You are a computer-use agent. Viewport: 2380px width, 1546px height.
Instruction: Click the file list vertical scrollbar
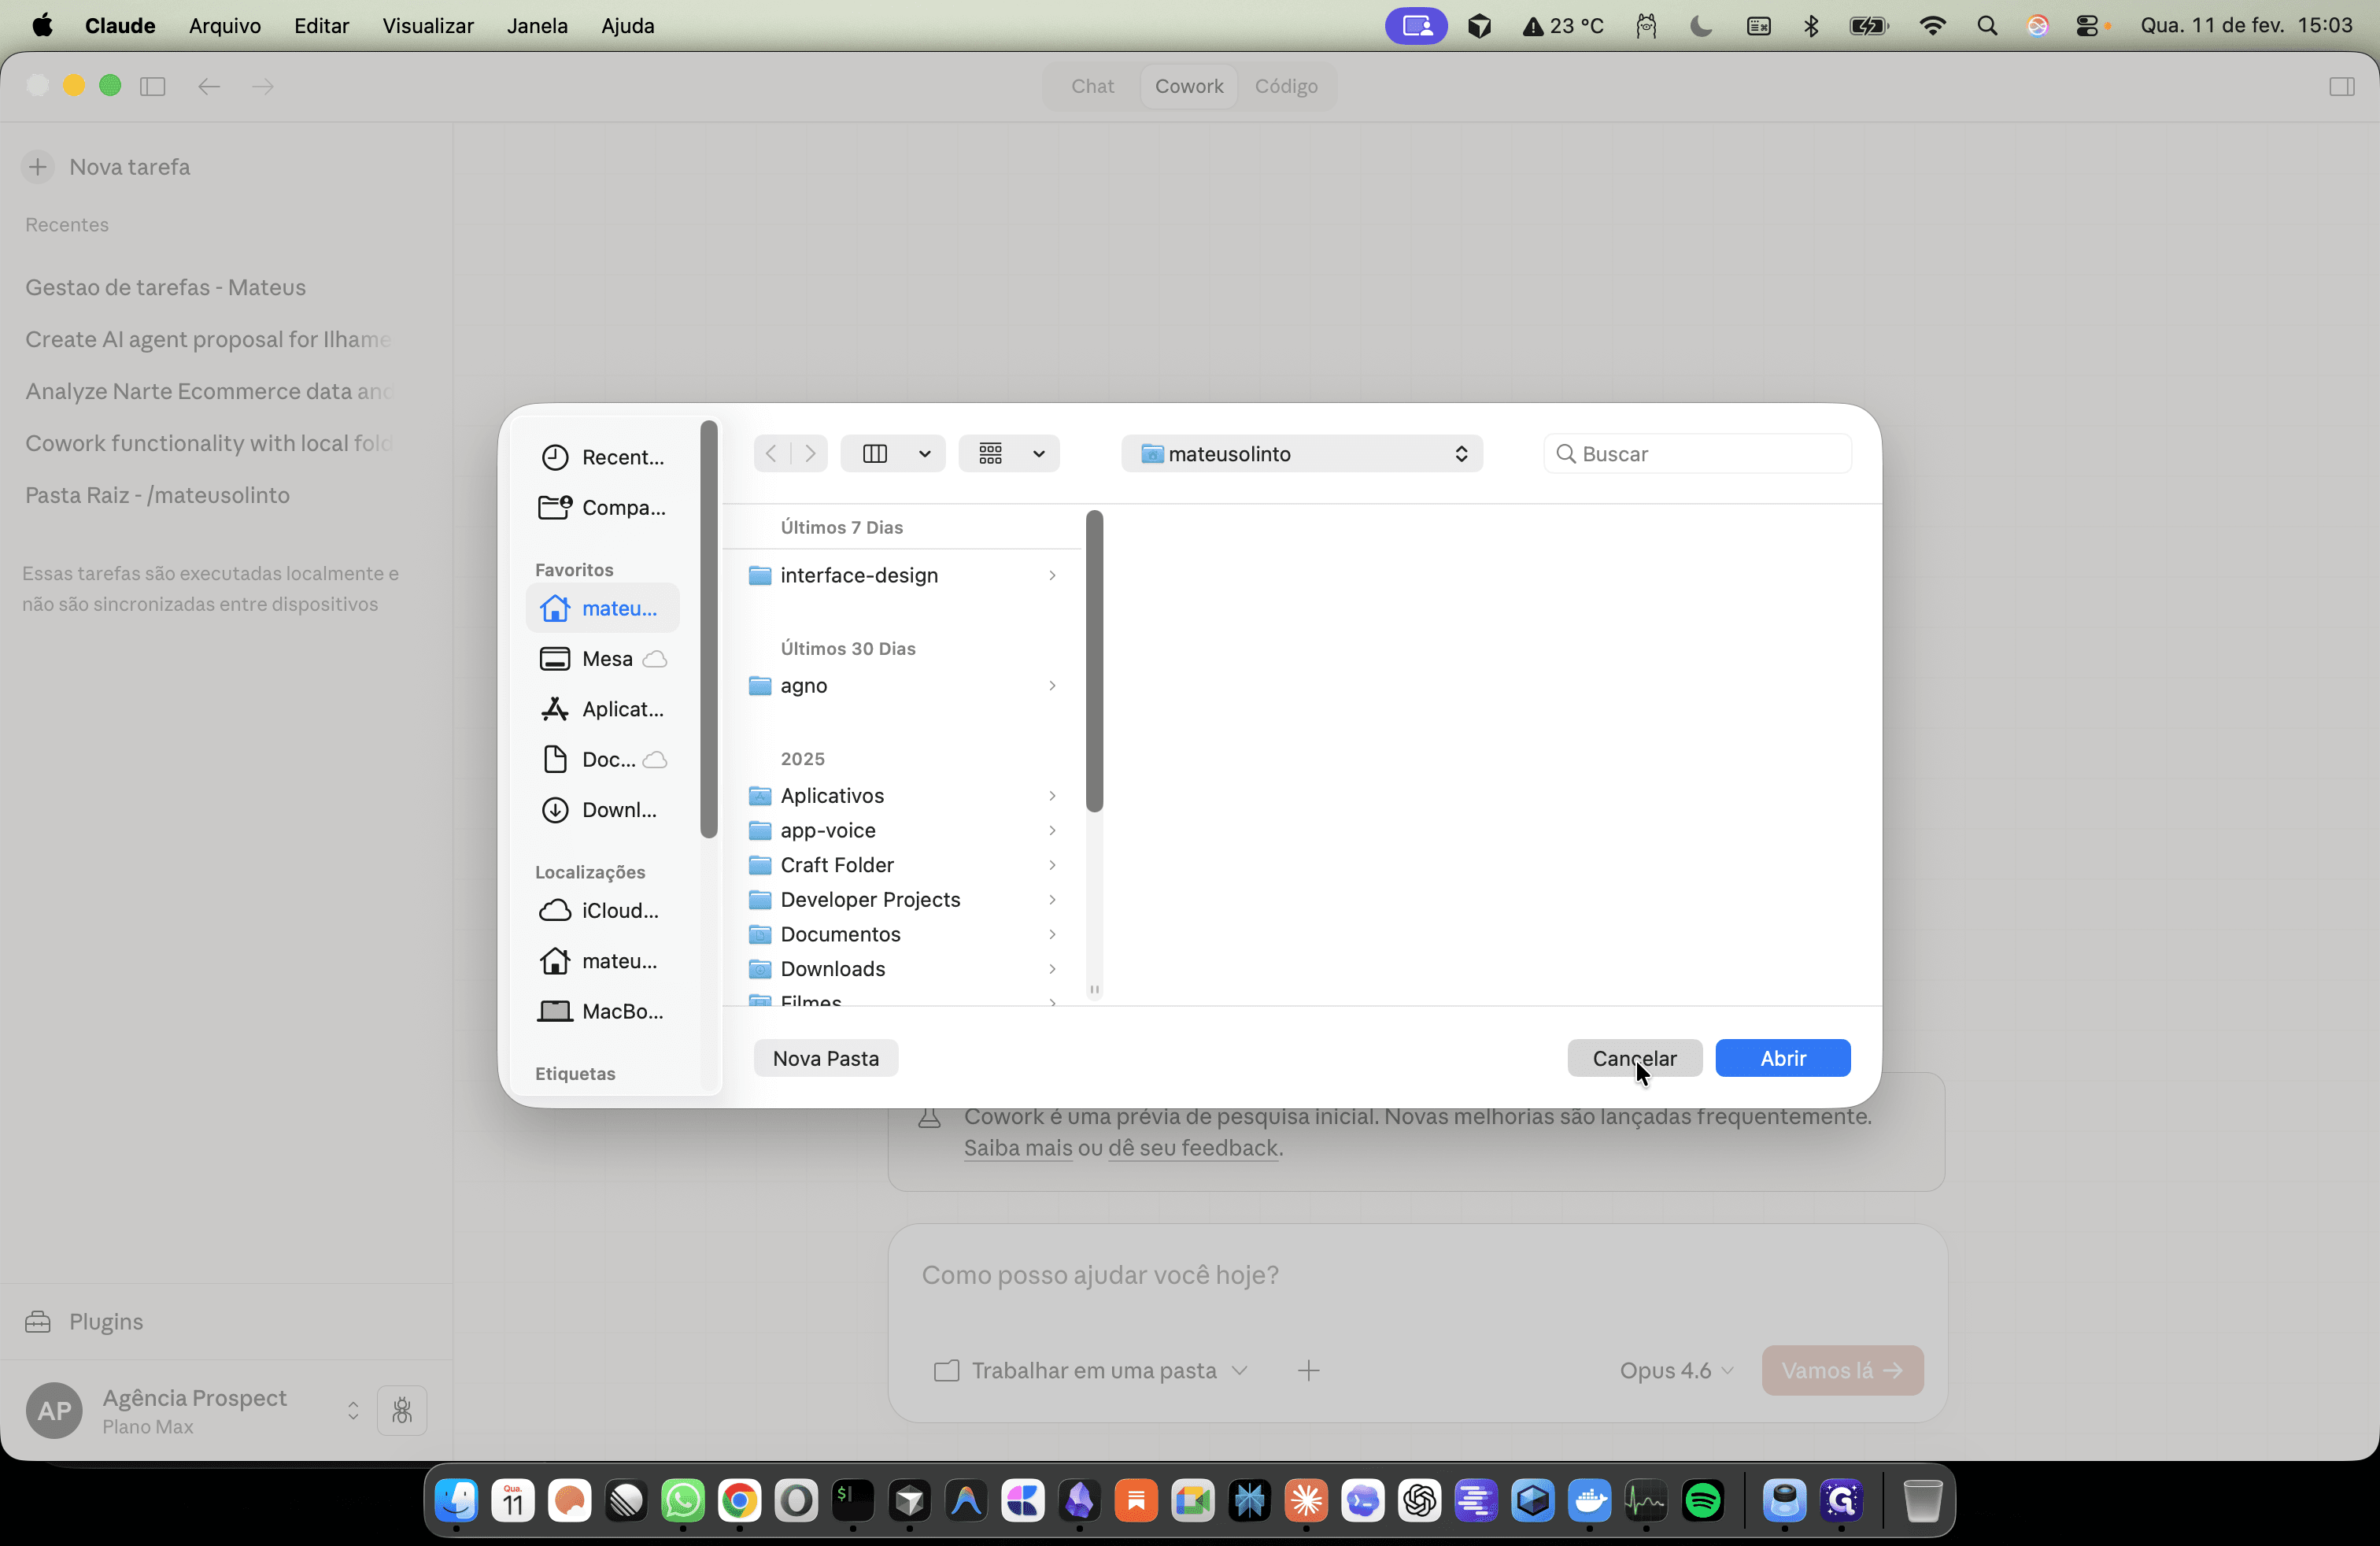(1094, 661)
